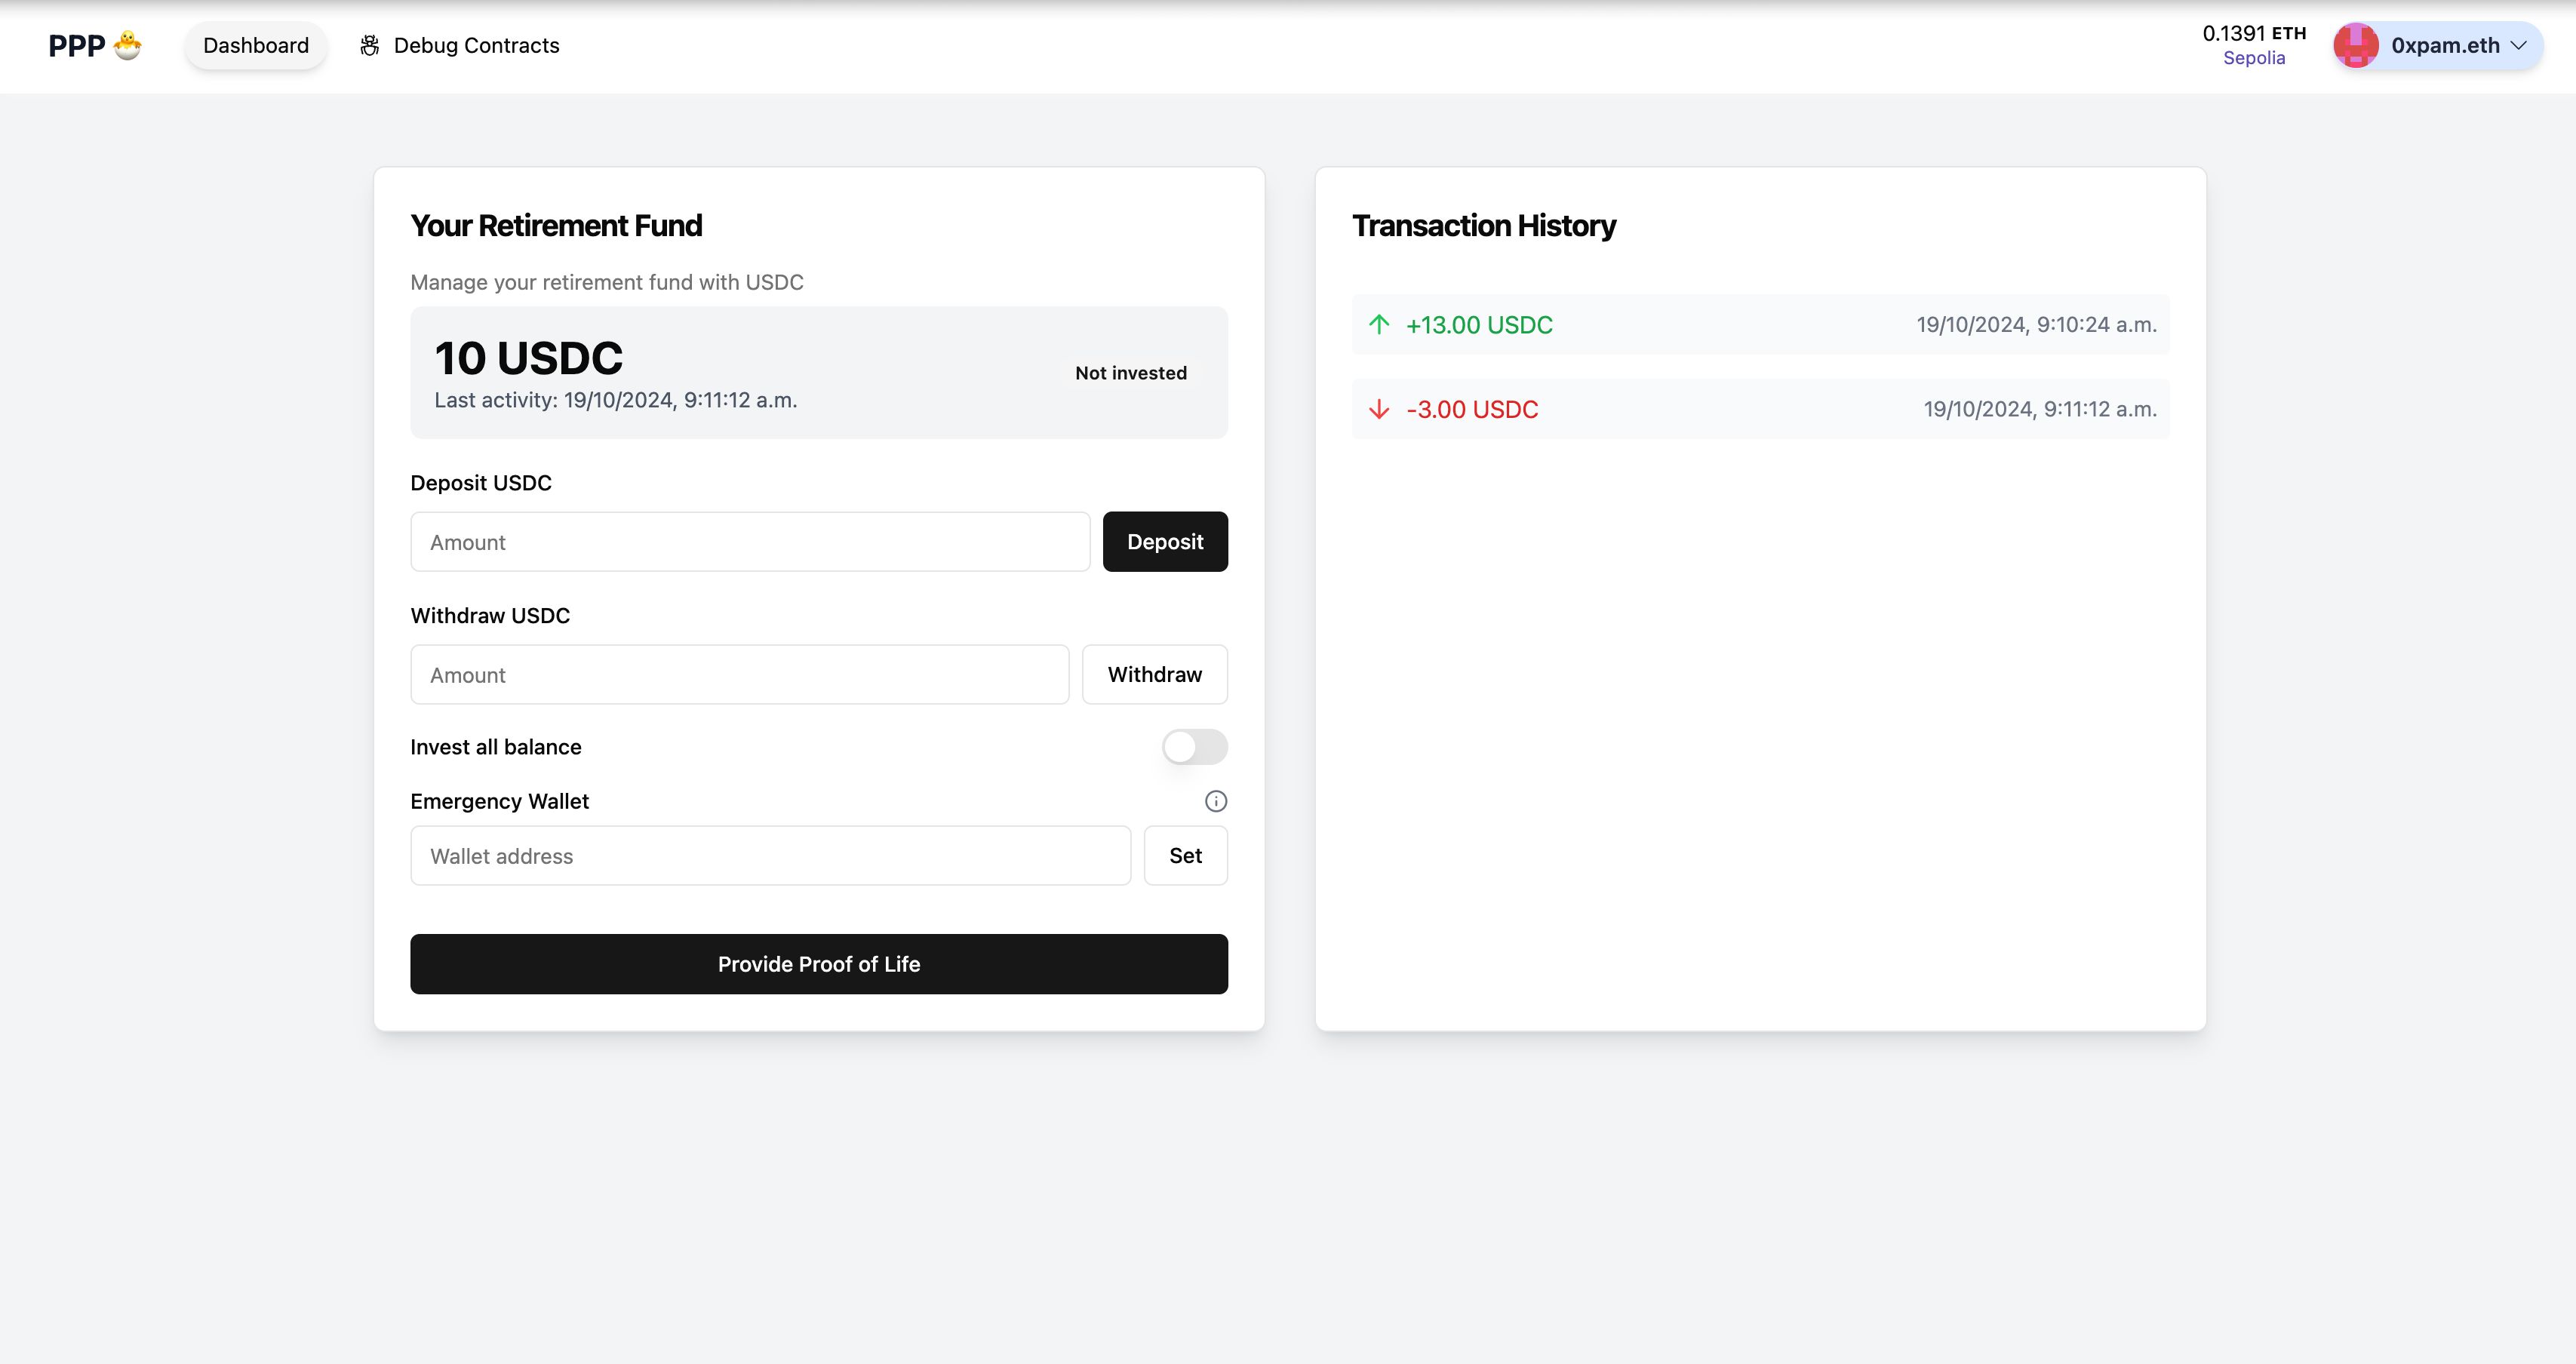This screenshot has width=2576, height=1364.
Task: Click the Set emergency wallet button
Action: [1186, 855]
